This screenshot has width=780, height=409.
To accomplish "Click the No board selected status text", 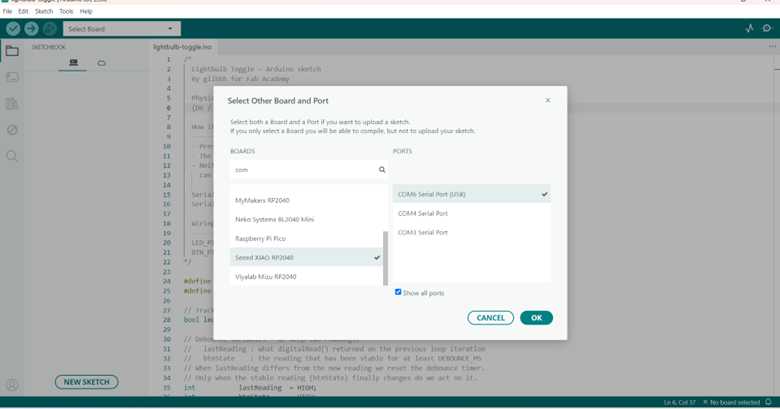I will click(x=731, y=402).
